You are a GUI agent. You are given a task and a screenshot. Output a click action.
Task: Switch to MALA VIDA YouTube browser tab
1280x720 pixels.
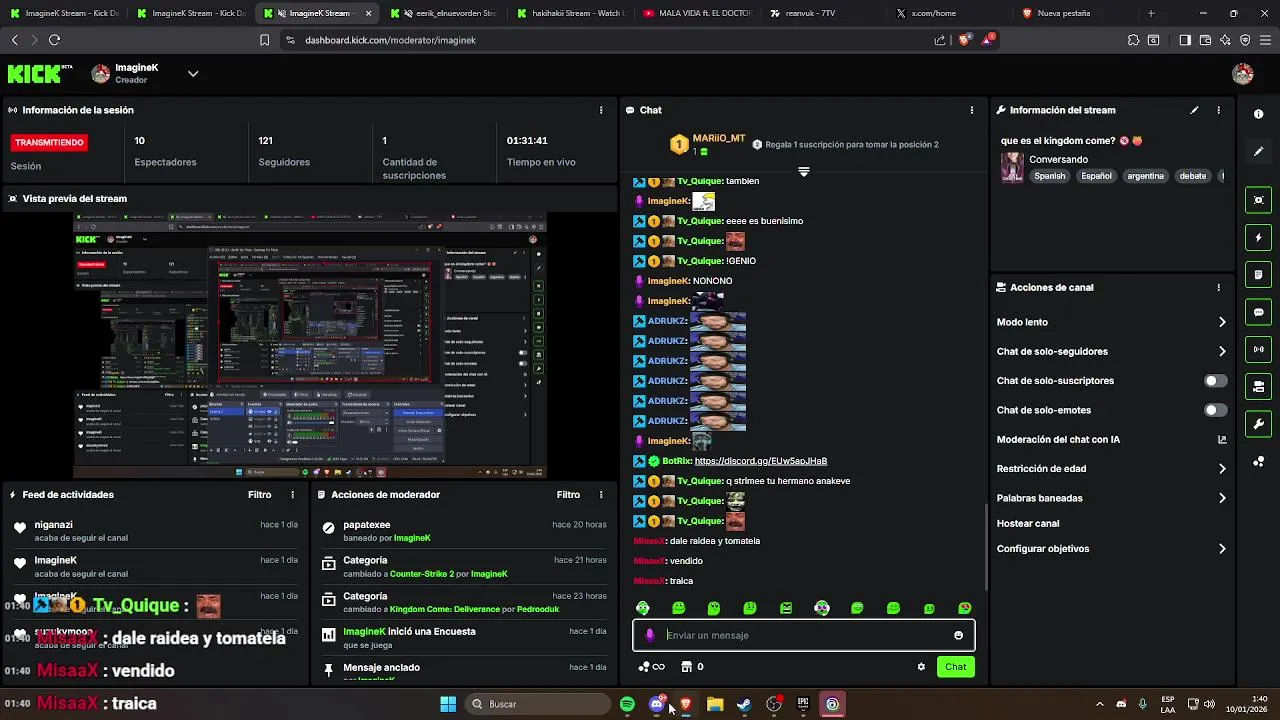click(696, 13)
